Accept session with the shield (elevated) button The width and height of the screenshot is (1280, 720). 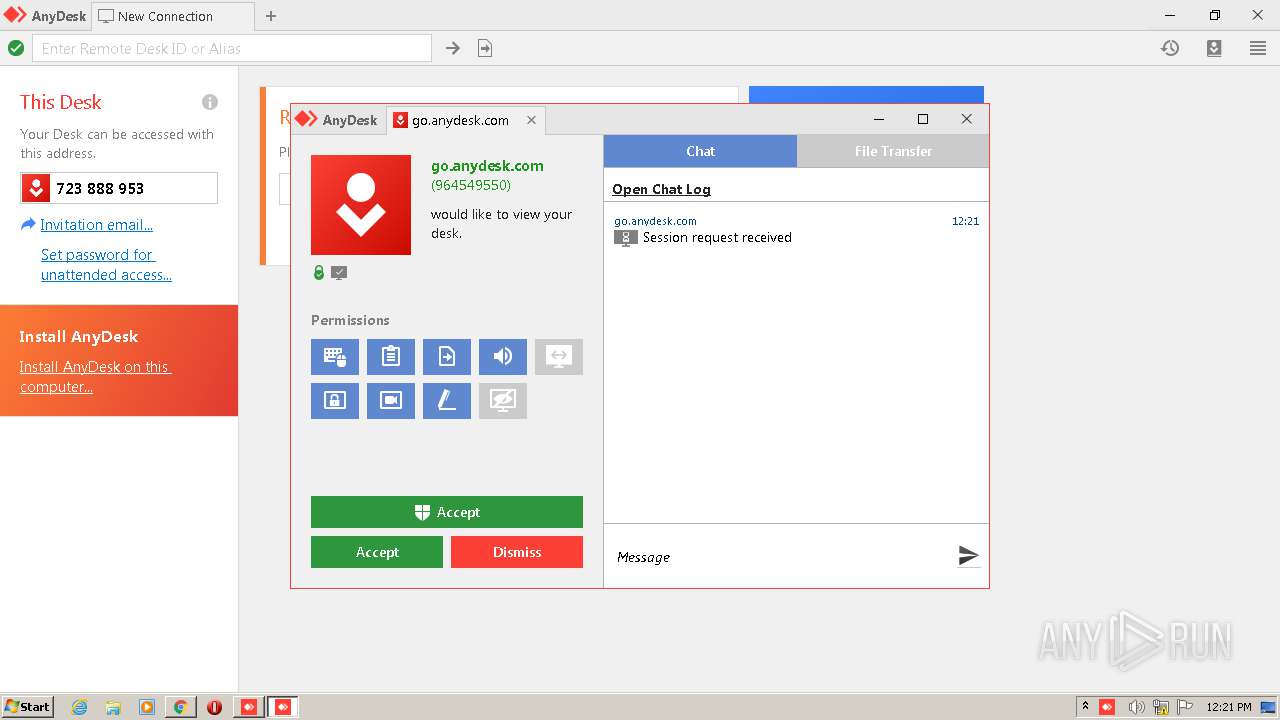[x=447, y=512]
